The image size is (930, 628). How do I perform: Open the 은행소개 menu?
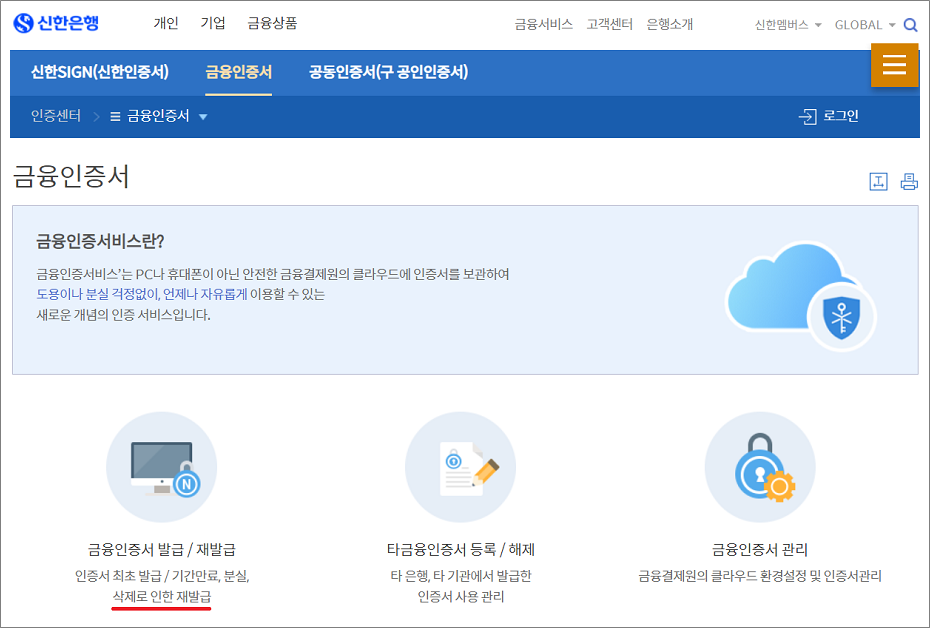[670, 24]
